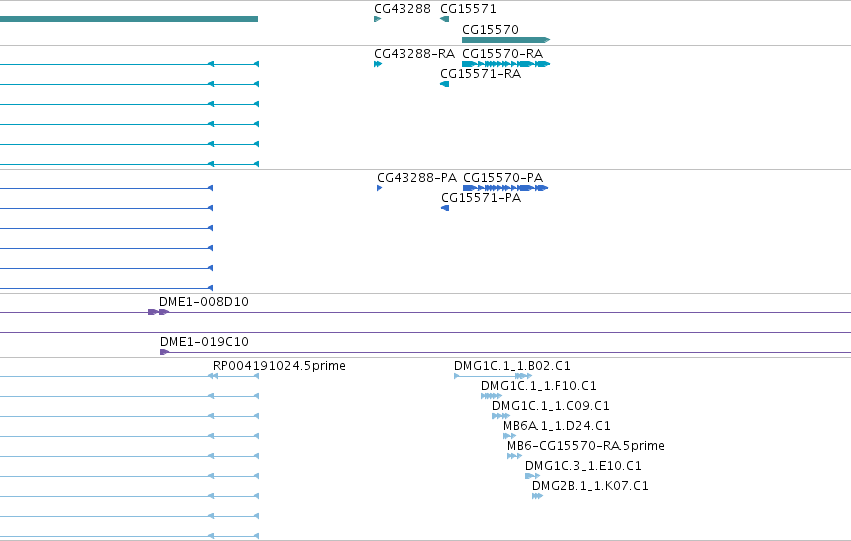Select the RP004191024.5prime EST label
The width and height of the screenshot is (851, 541).
click(279, 366)
